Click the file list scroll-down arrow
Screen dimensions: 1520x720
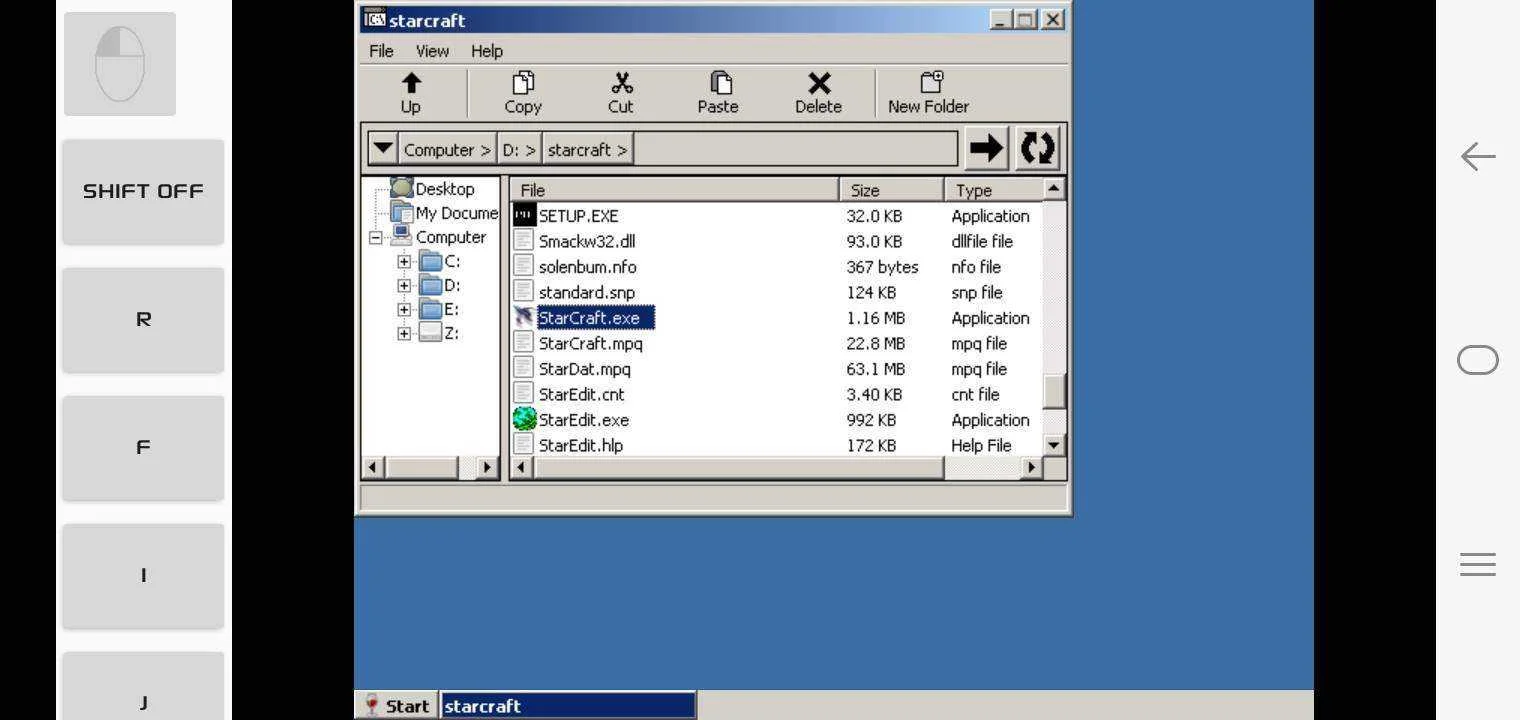click(1054, 444)
